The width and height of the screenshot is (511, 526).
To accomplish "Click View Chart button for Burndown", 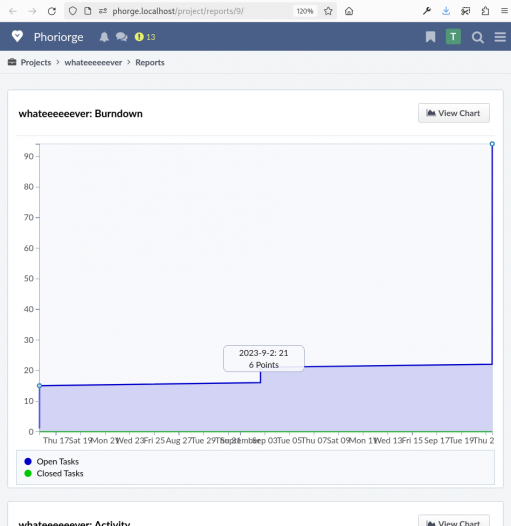I will 454,113.
